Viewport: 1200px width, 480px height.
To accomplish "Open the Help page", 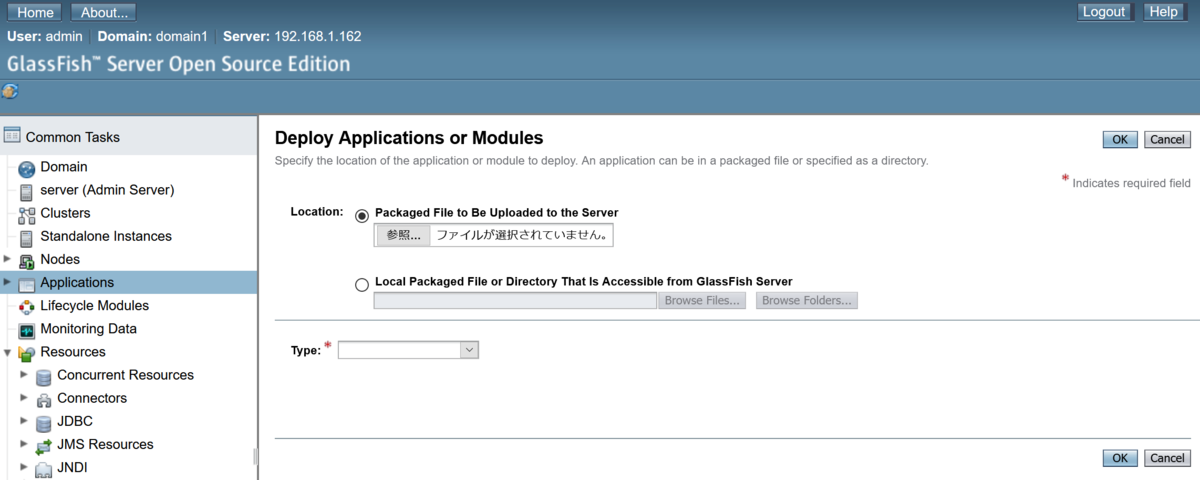I will 1163,12.
